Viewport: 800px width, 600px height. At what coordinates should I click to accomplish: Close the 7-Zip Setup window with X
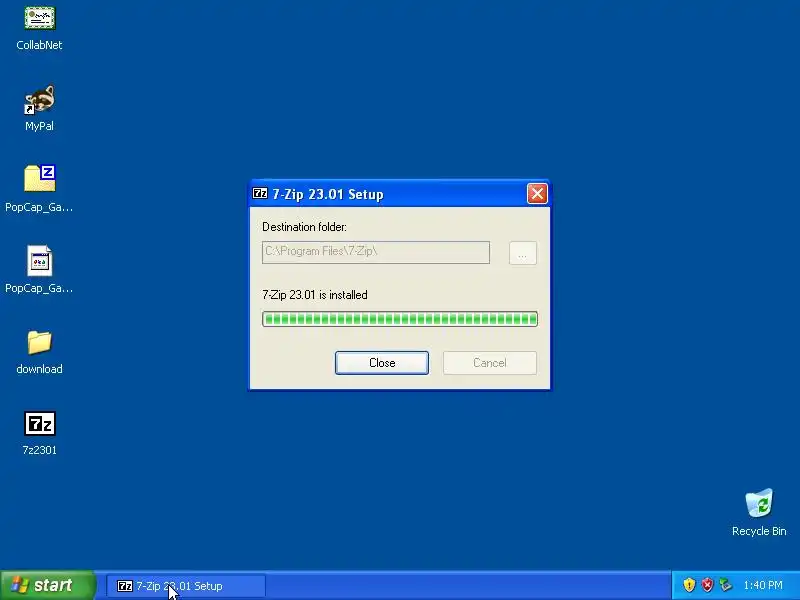pos(537,193)
